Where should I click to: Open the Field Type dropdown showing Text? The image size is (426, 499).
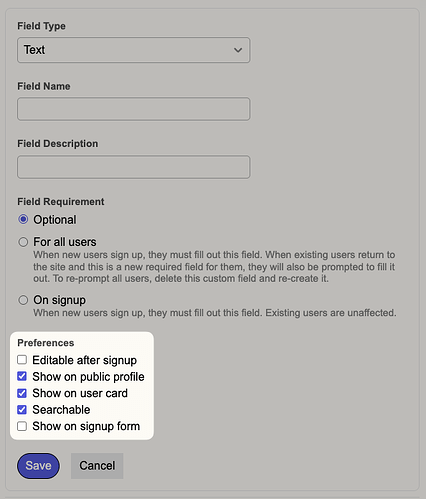133,50
